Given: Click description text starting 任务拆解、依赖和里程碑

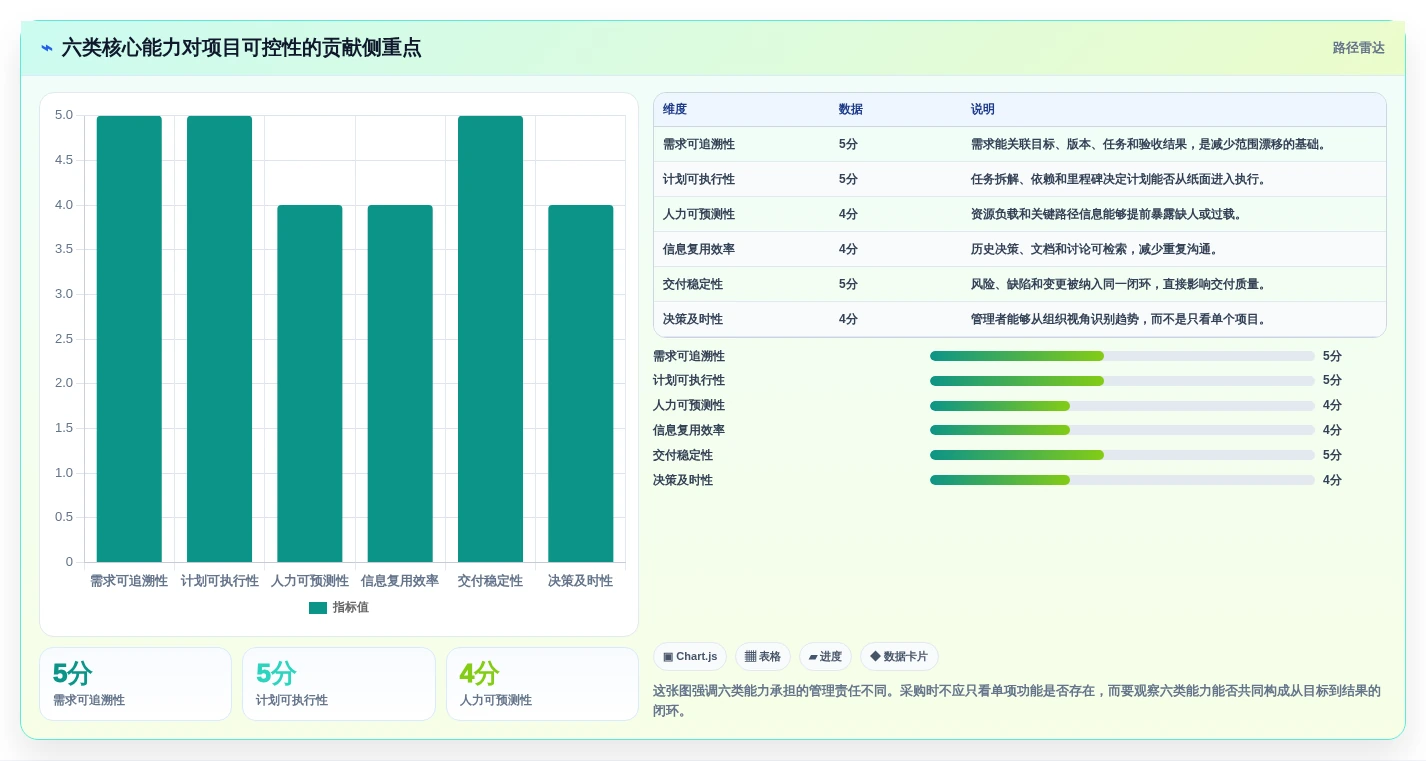Looking at the screenshot, I should click(1119, 179).
